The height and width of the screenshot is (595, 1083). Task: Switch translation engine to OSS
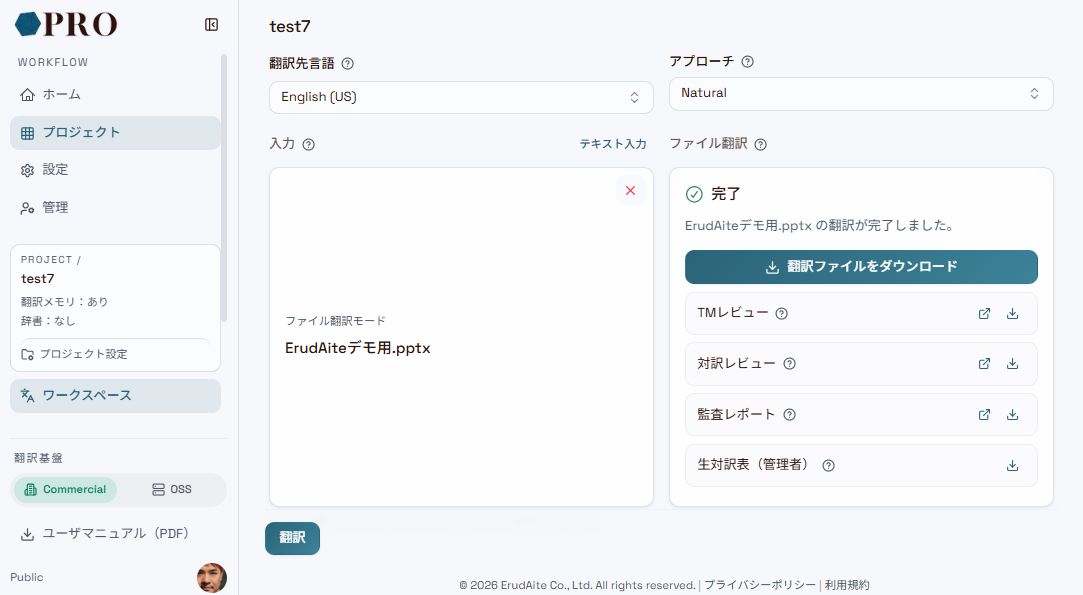tap(171, 489)
